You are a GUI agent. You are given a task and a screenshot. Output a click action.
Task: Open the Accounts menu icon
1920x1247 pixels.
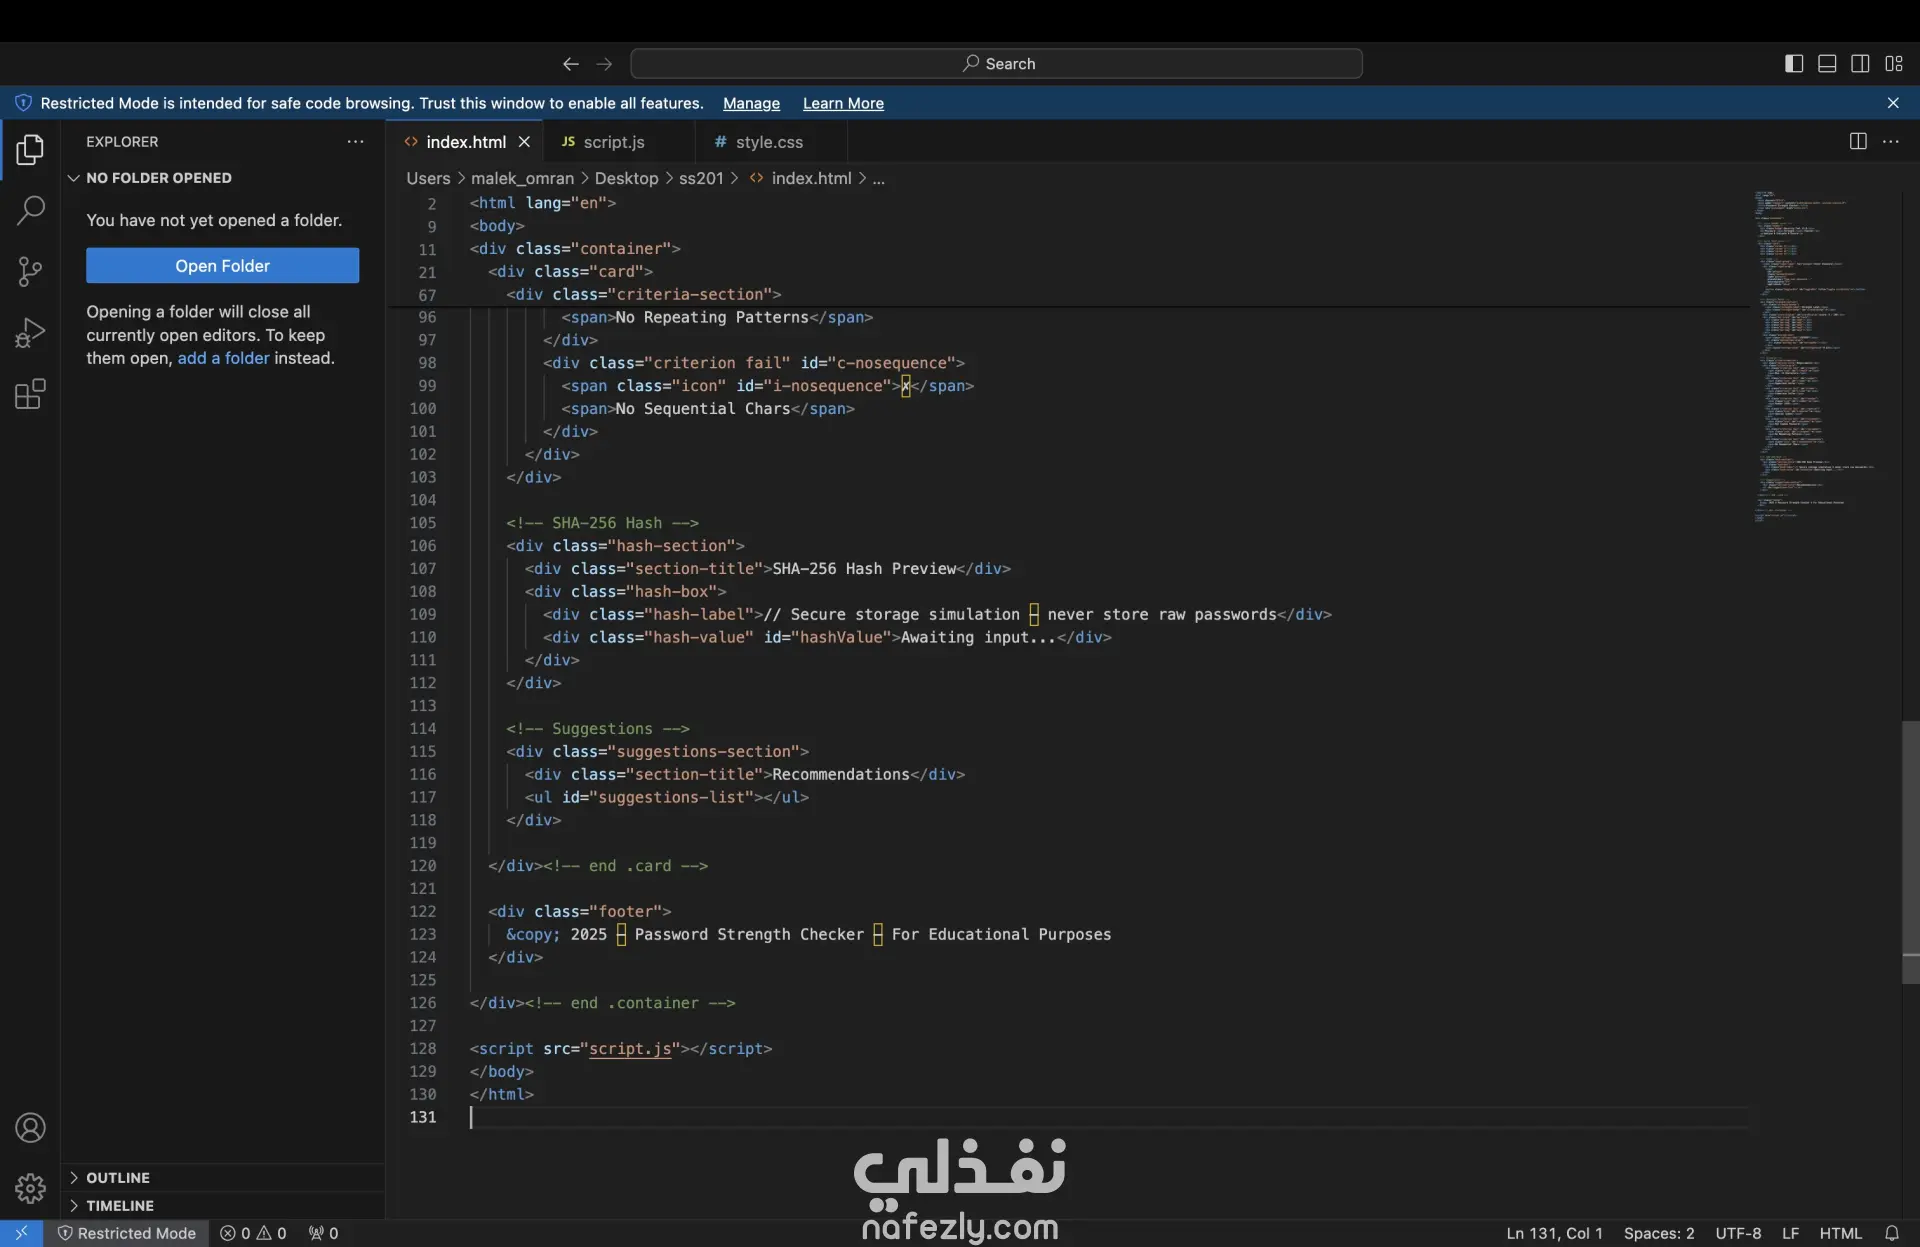pos(30,1128)
